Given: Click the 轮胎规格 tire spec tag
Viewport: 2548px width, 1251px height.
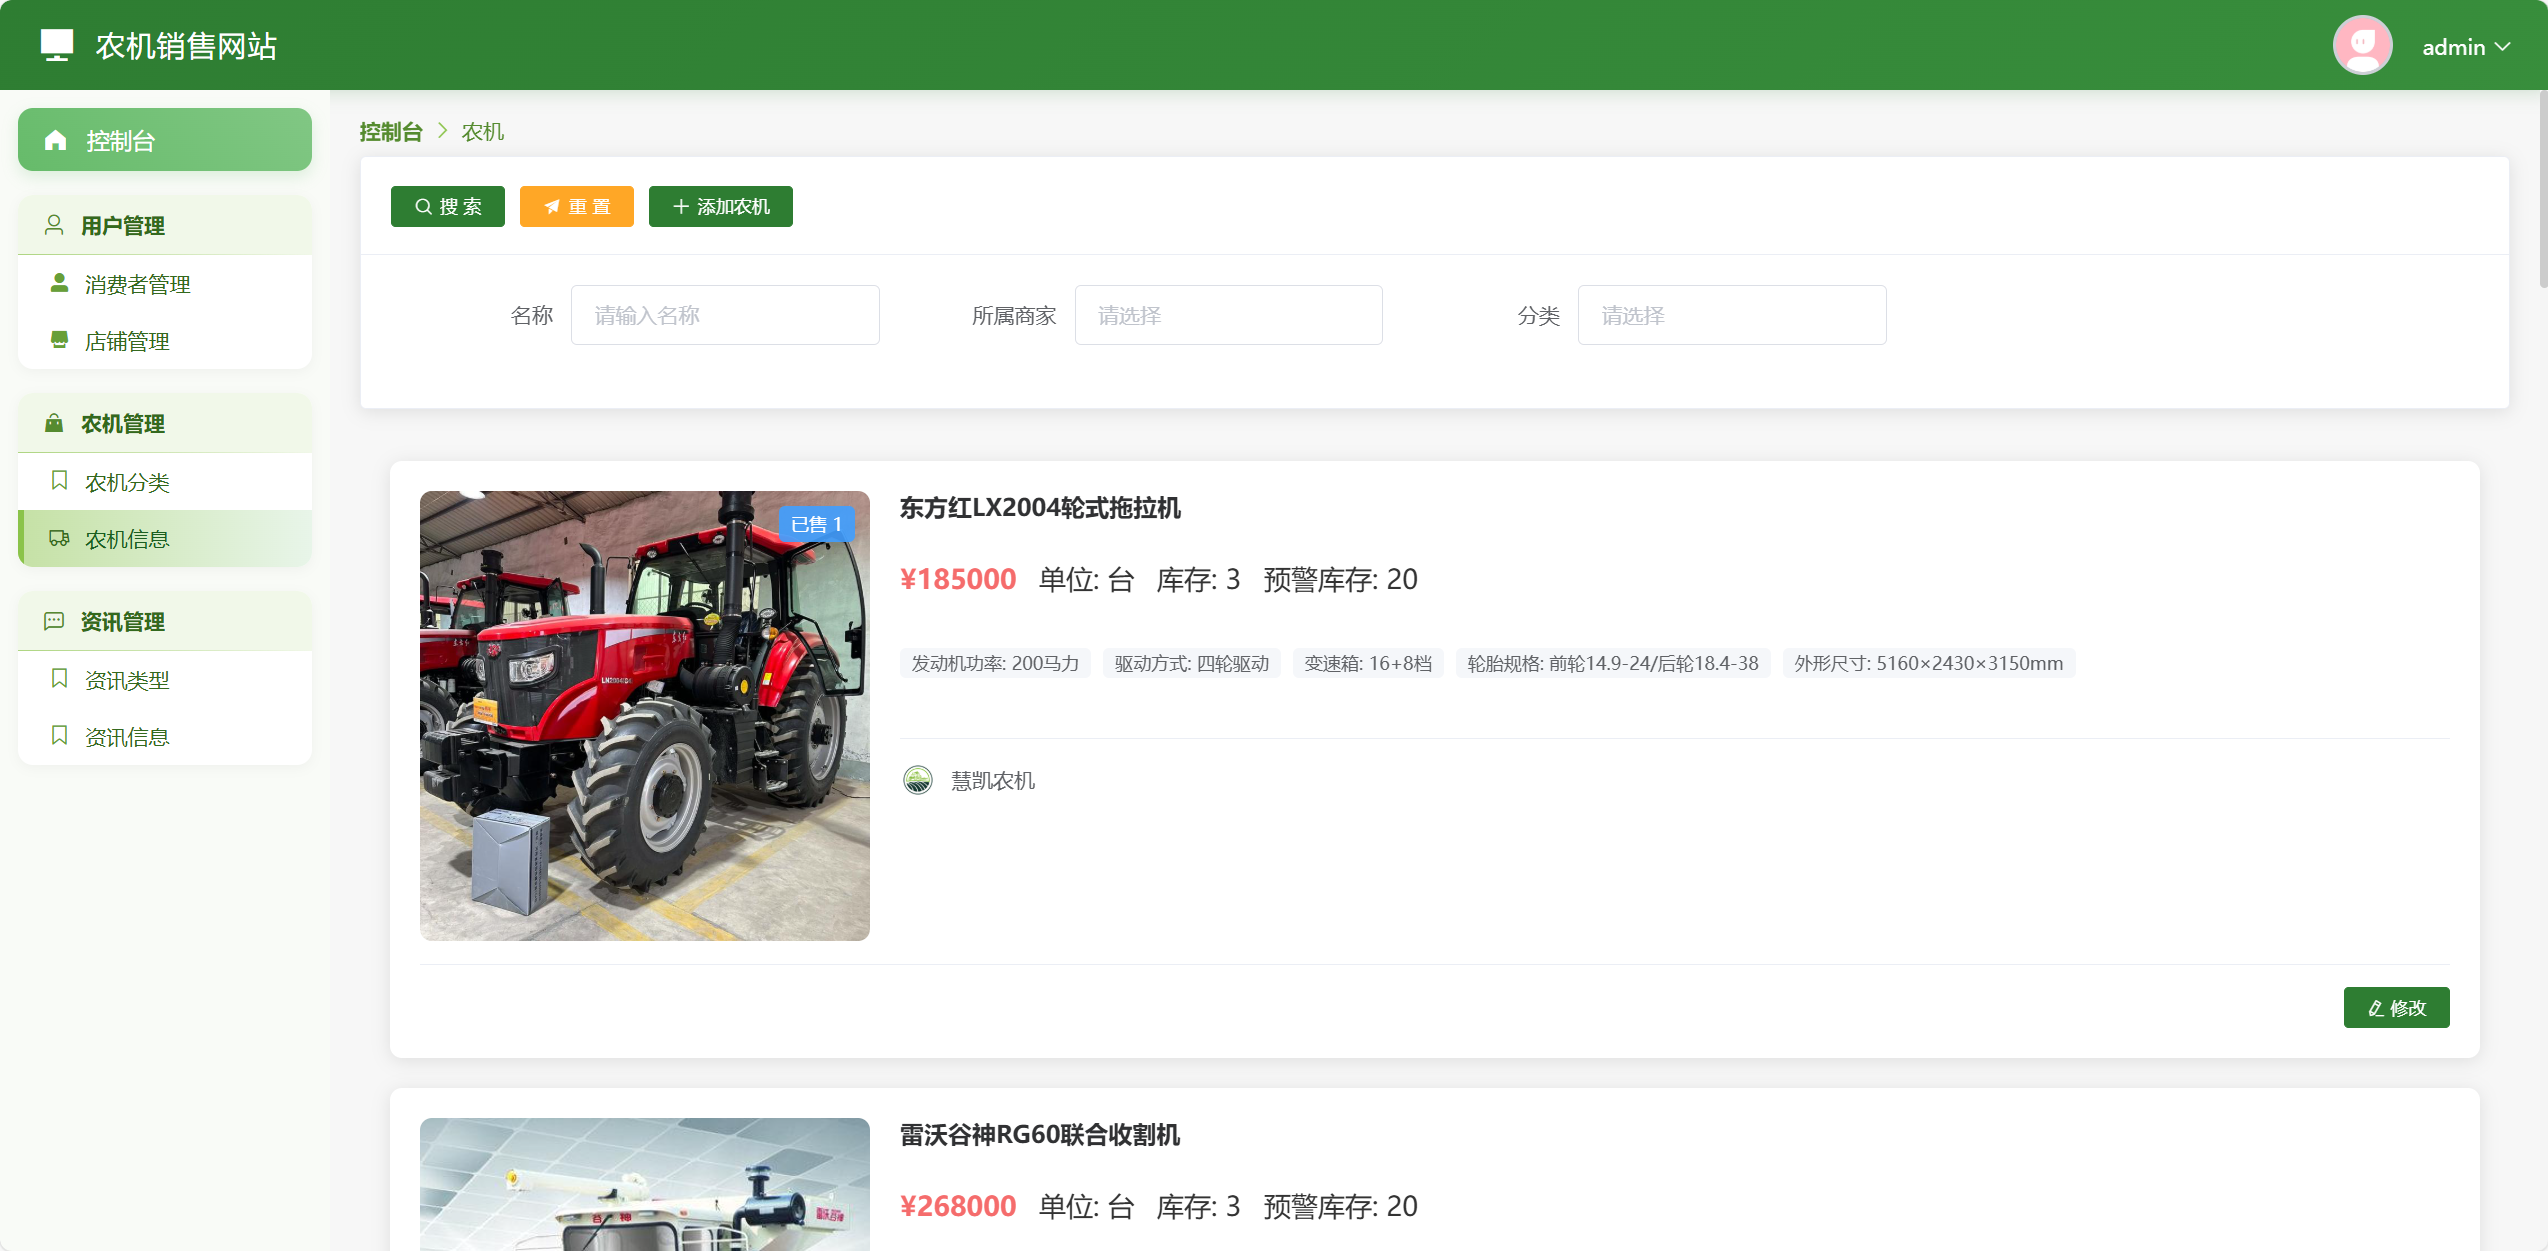Looking at the screenshot, I should click(x=1613, y=663).
